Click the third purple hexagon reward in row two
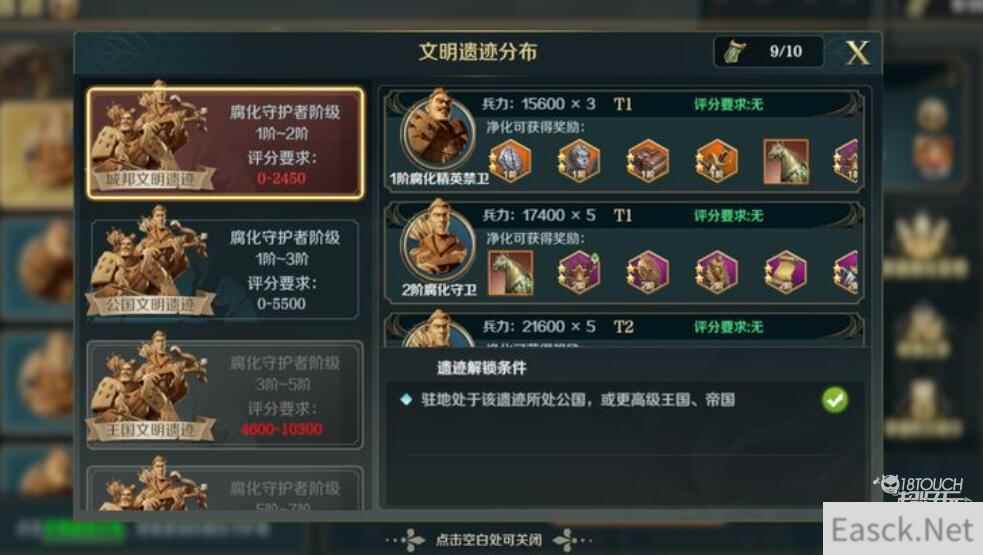983x555 pixels. coord(716,272)
